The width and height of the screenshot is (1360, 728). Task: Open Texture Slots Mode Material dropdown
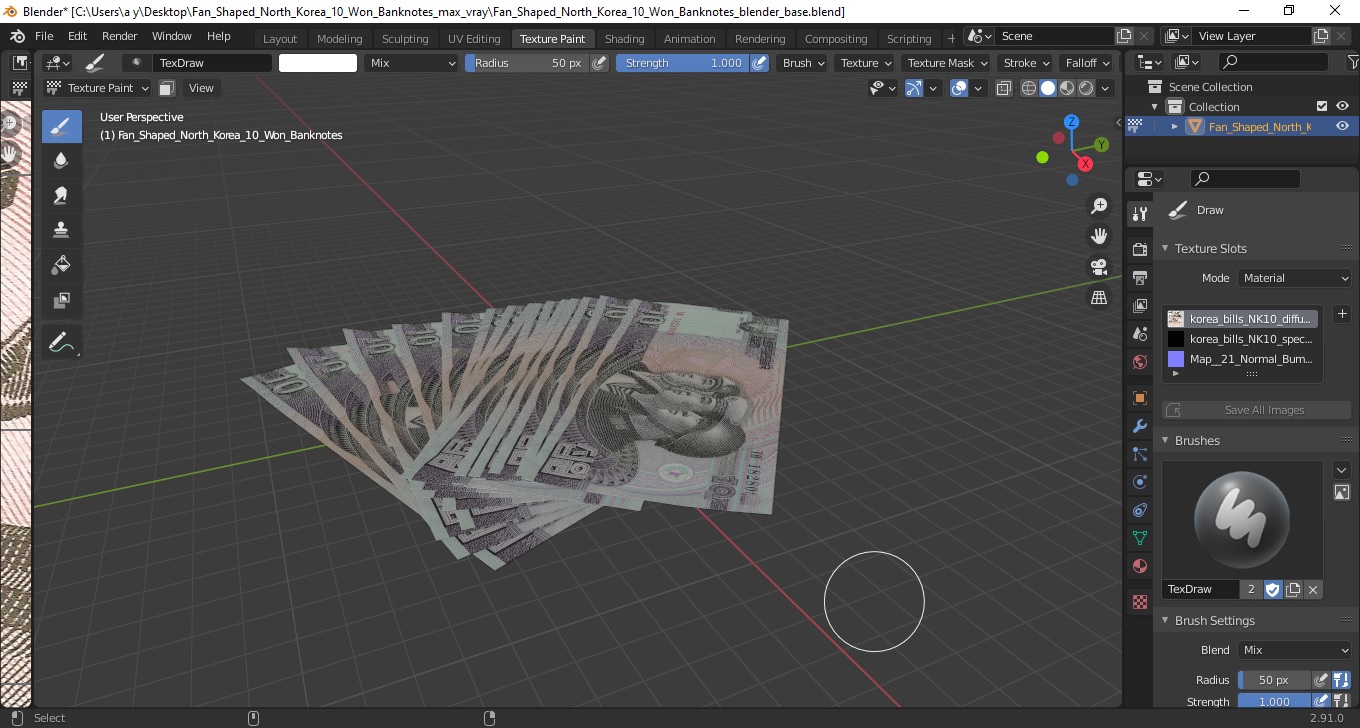tap(1295, 278)
